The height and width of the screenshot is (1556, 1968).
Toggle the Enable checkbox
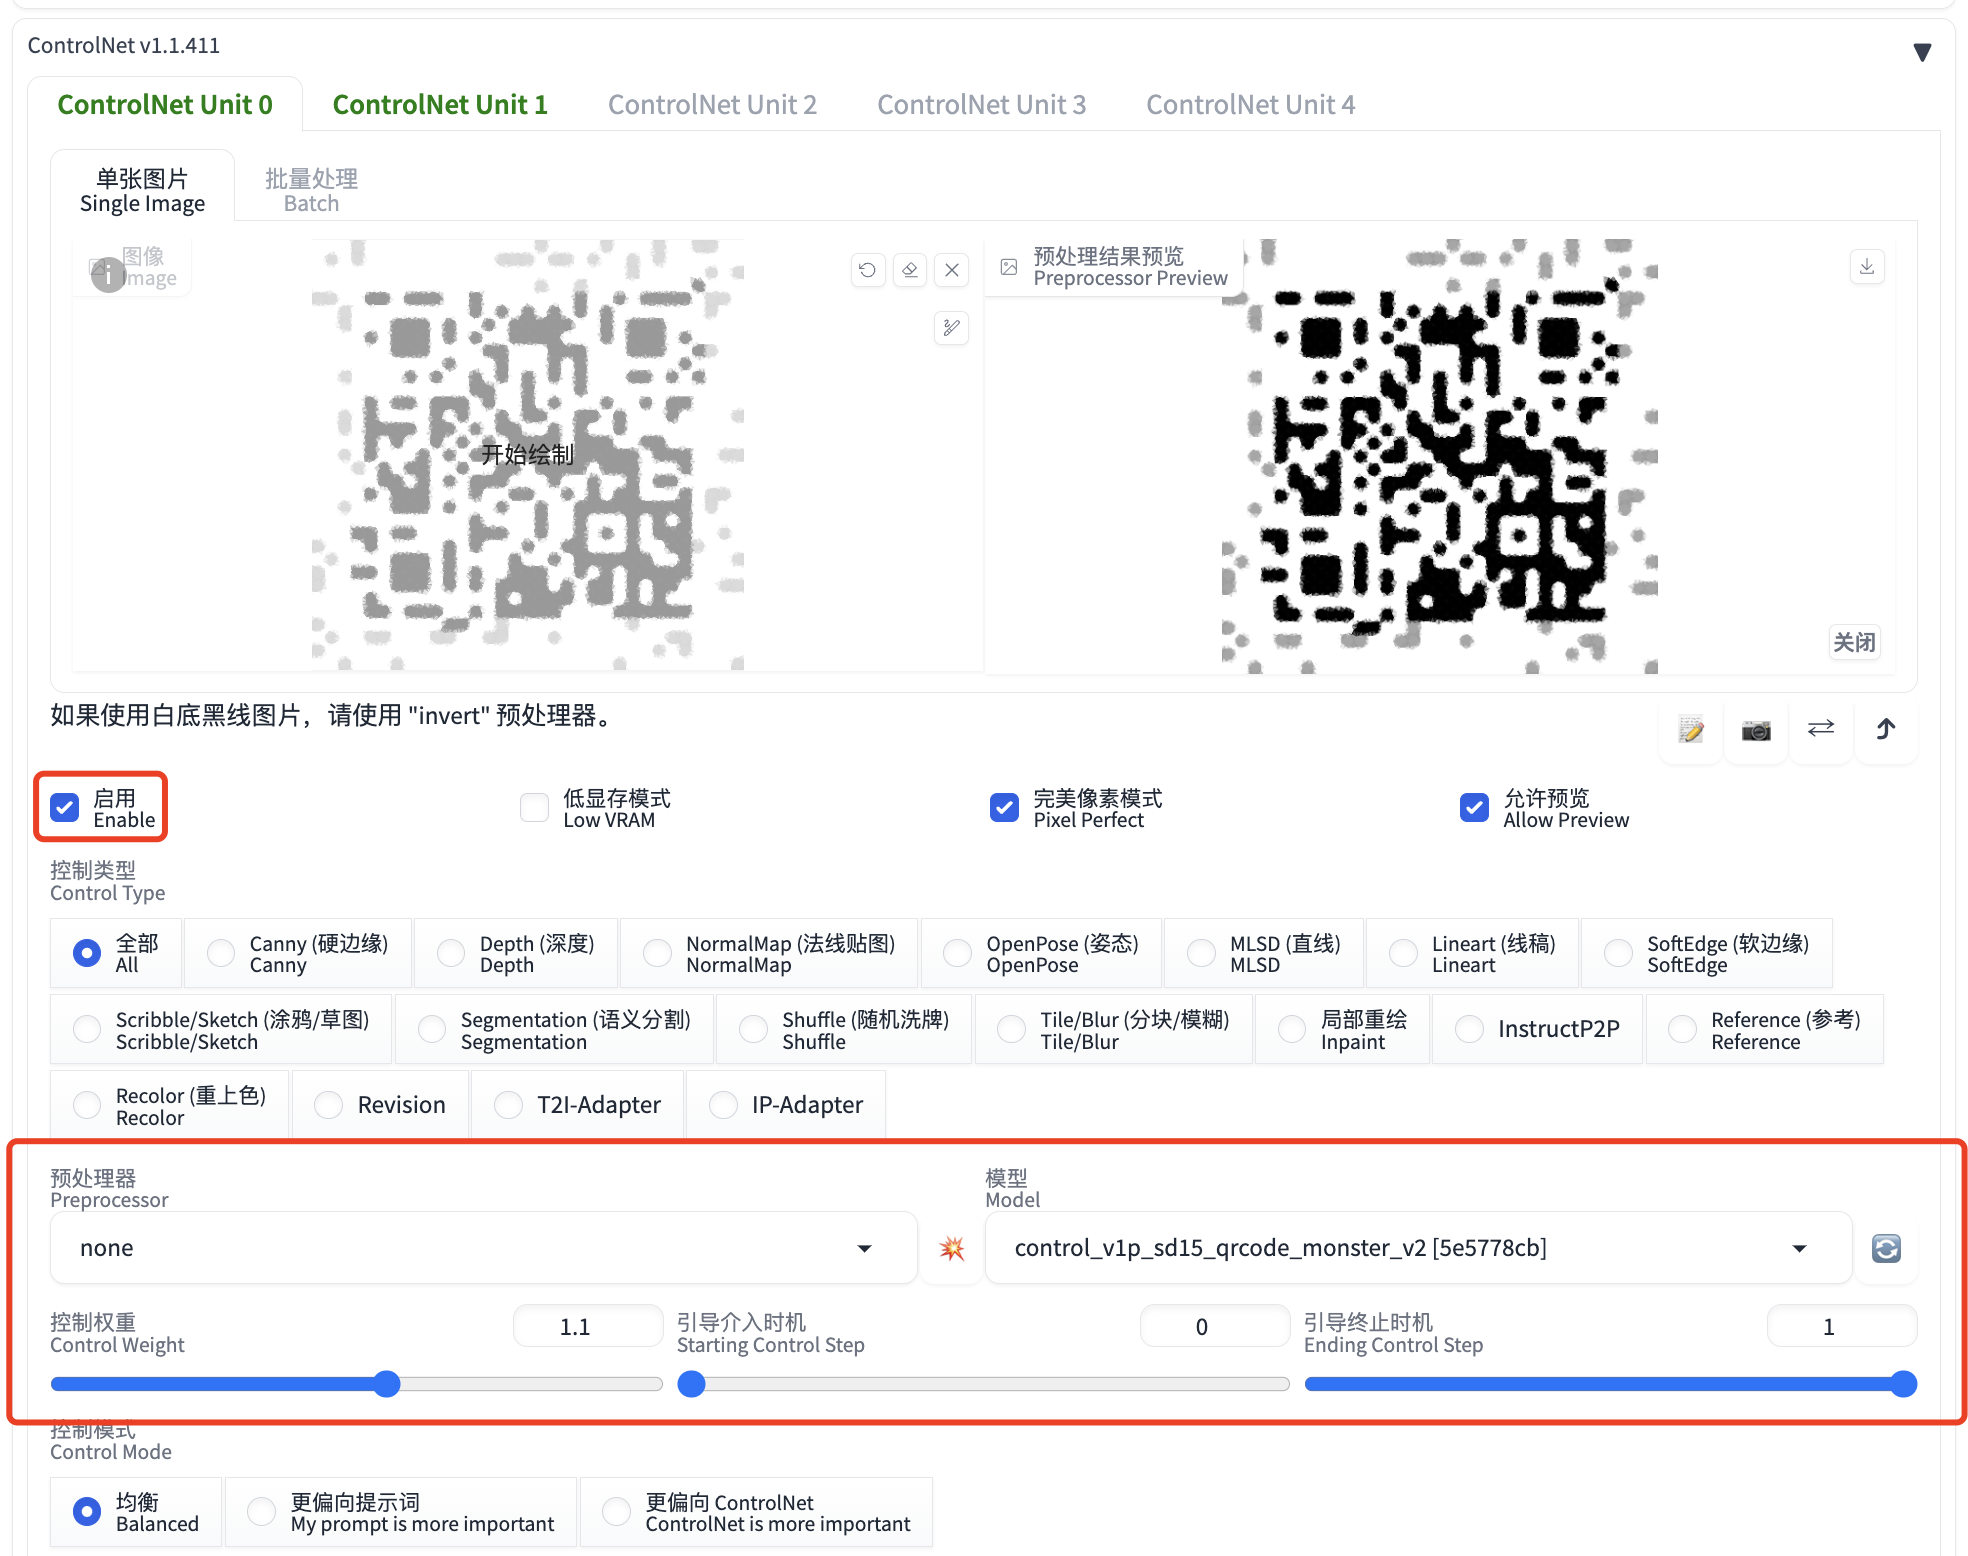[65, 808]
